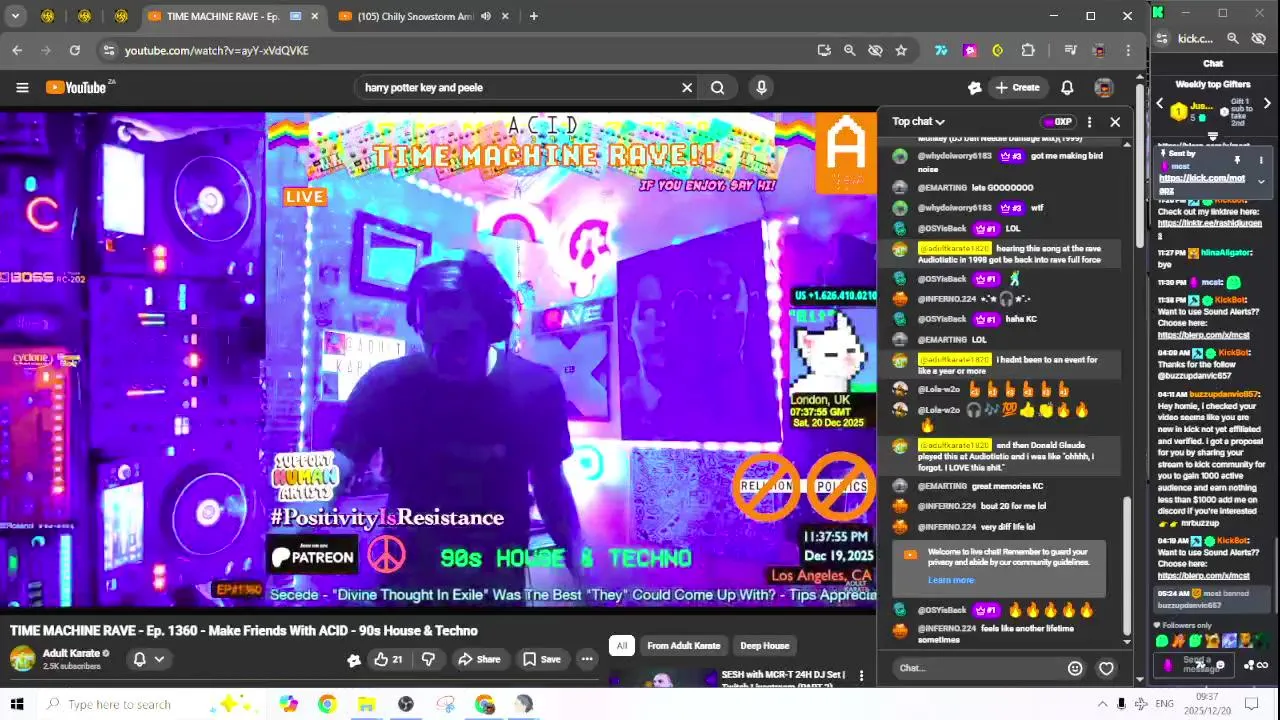Start voice search with the microphone
1280x720 pixels.
[761, 88]
